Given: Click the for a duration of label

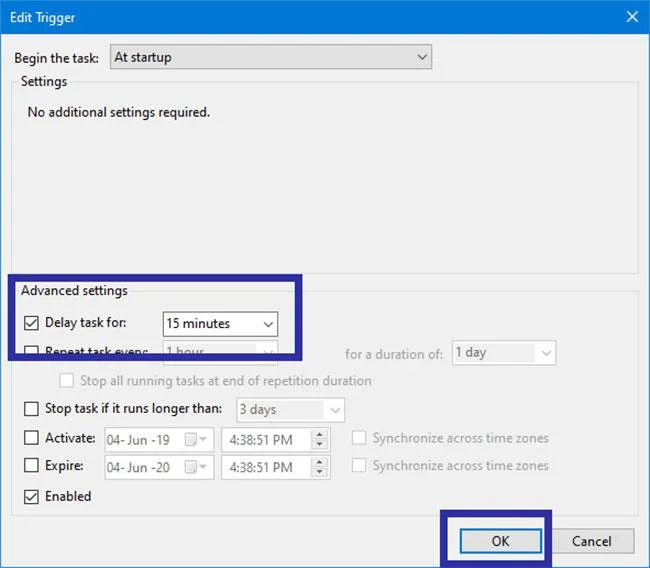Looking at the screenshot, I should [x=394, y=354].
